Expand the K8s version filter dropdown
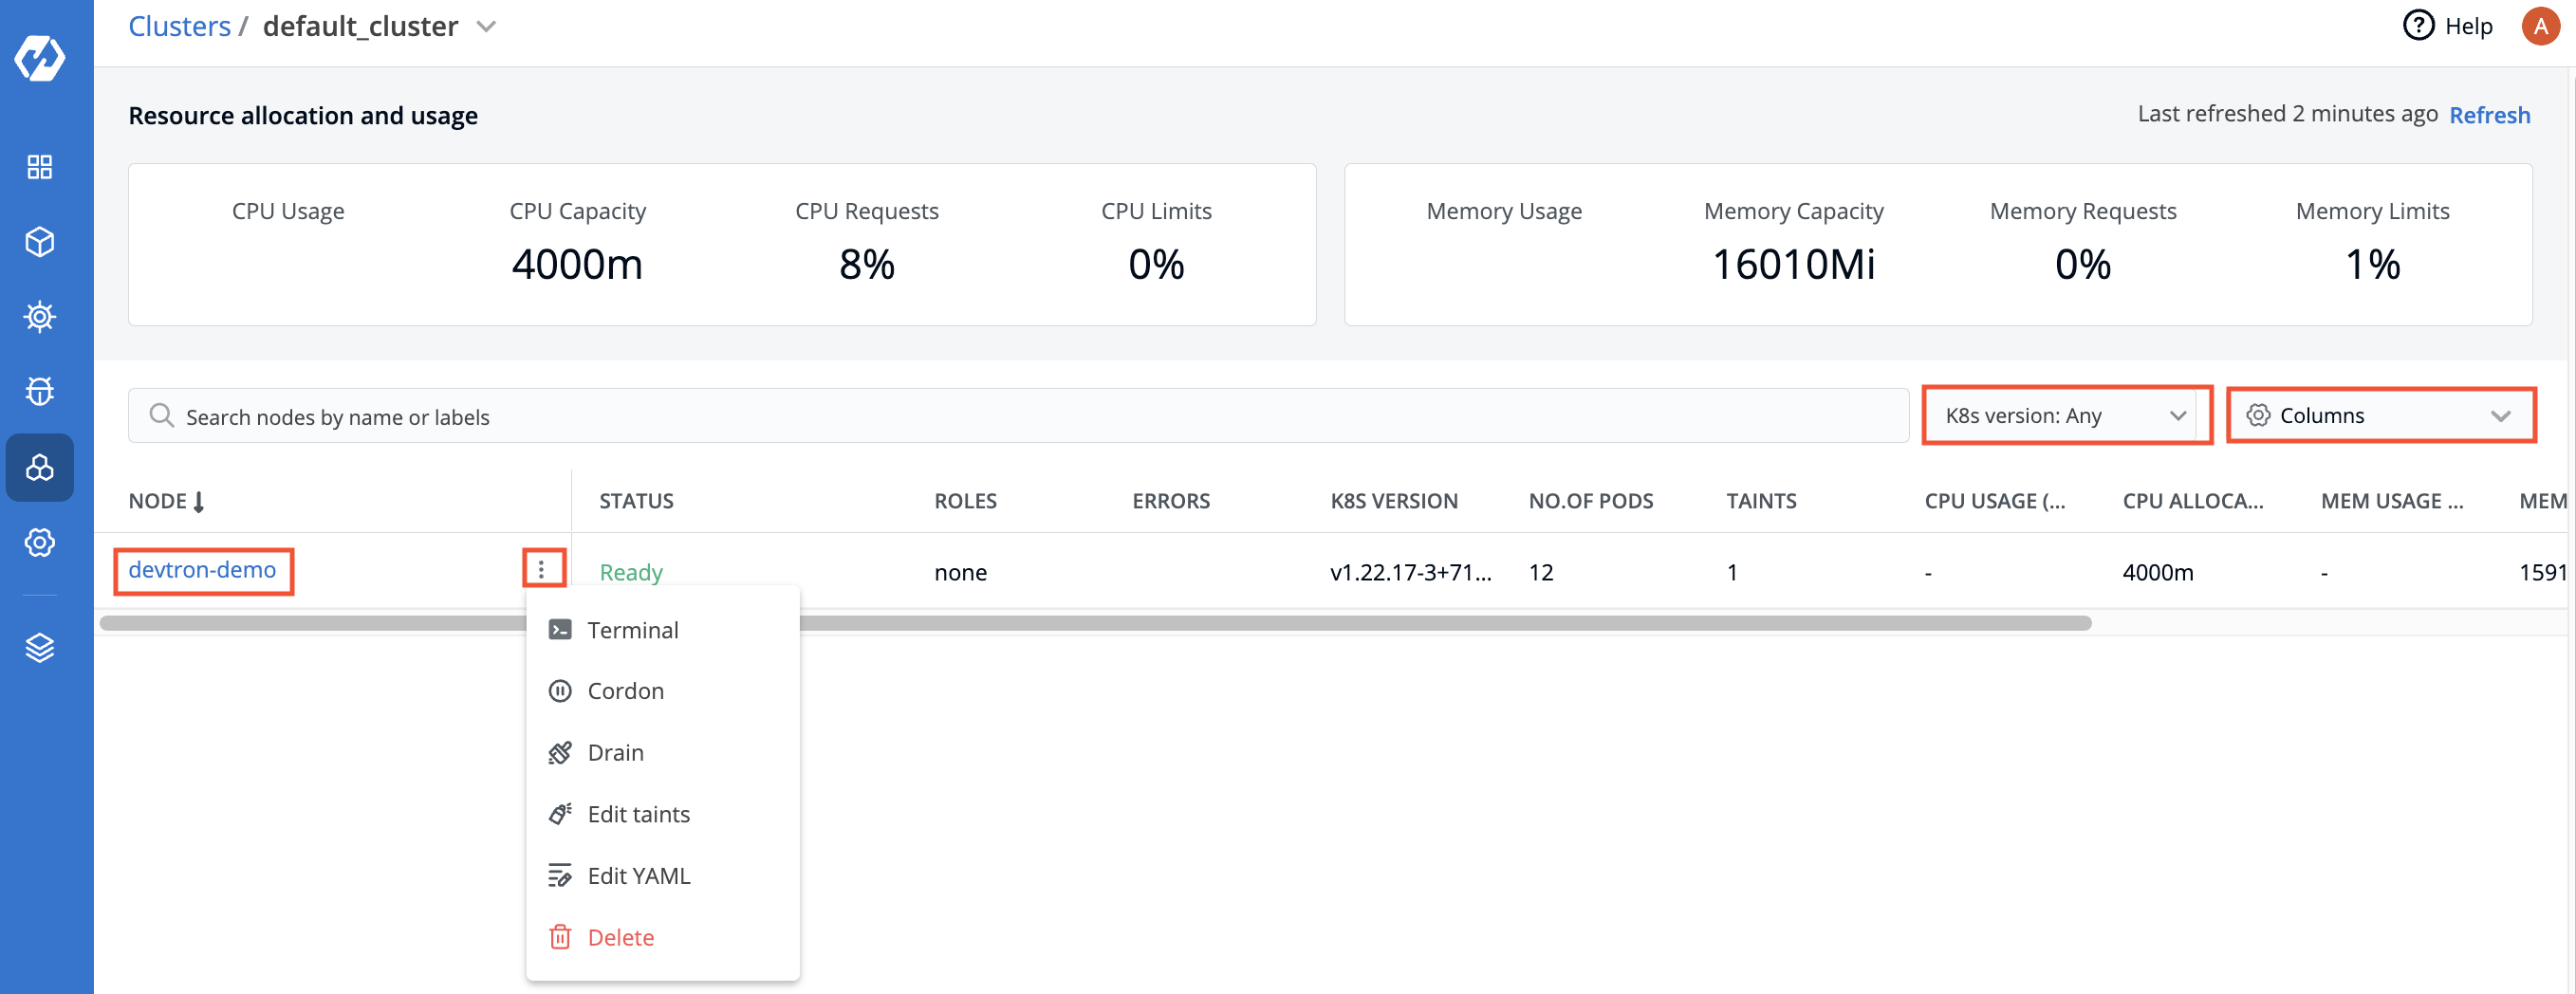The image size is (2576, 994). pyautogui.click(x=2065, y=416)
